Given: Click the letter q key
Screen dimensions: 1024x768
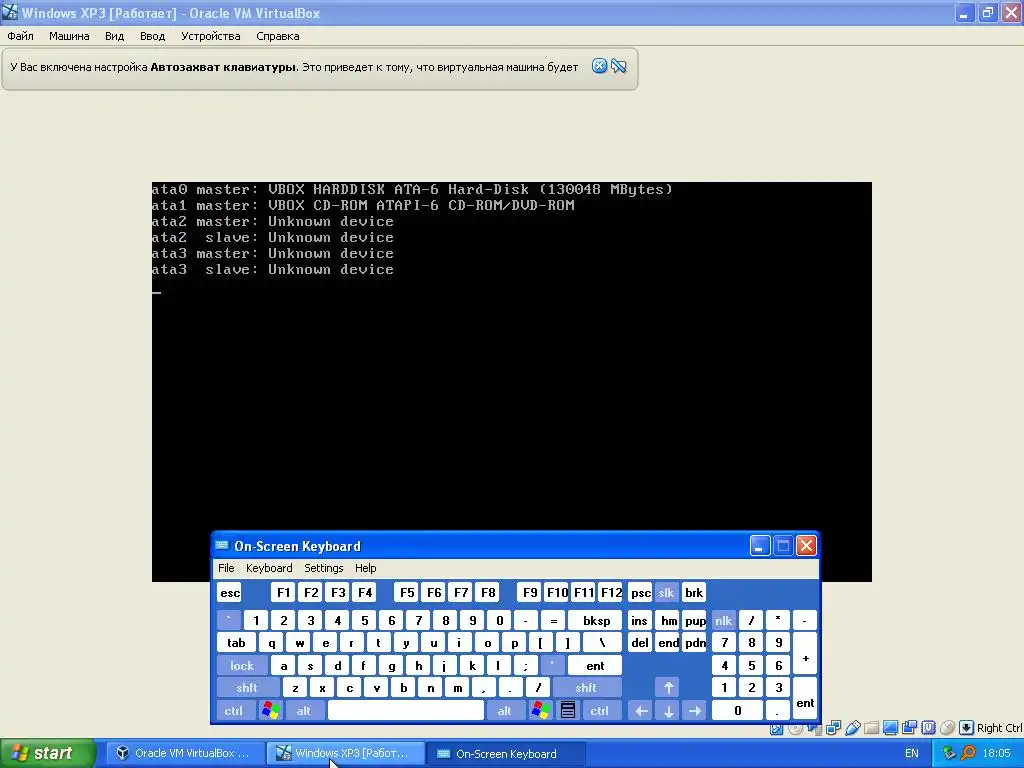Looking at the screenshot, I should (272, 643).
